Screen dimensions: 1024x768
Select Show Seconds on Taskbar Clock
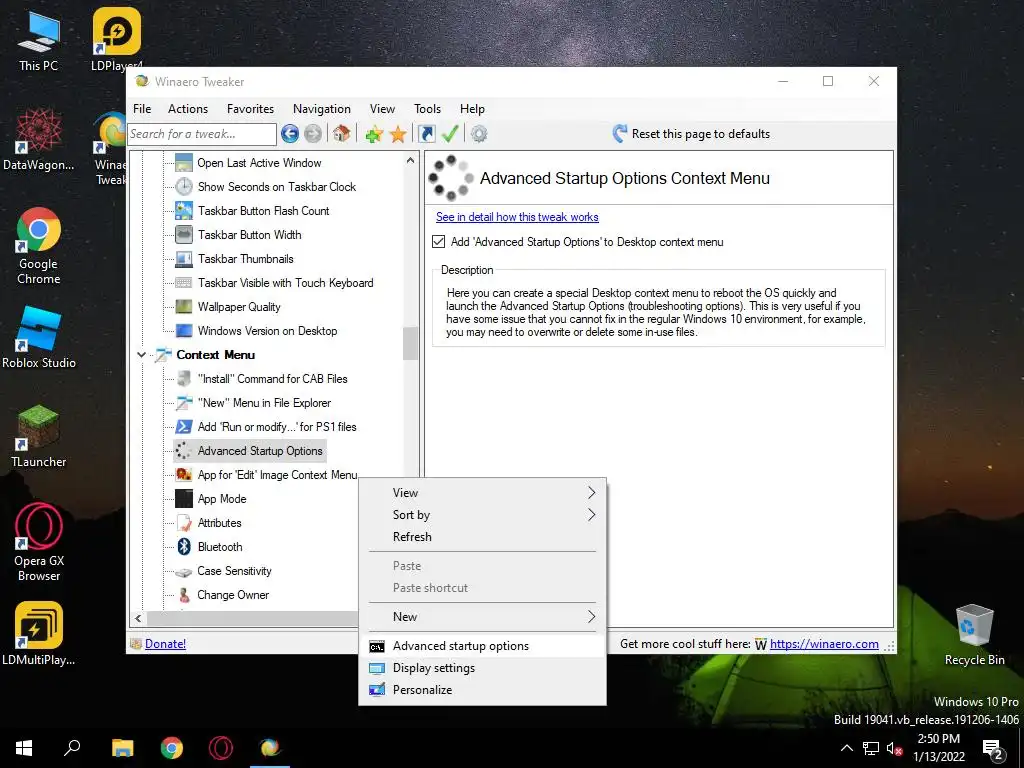276,187
